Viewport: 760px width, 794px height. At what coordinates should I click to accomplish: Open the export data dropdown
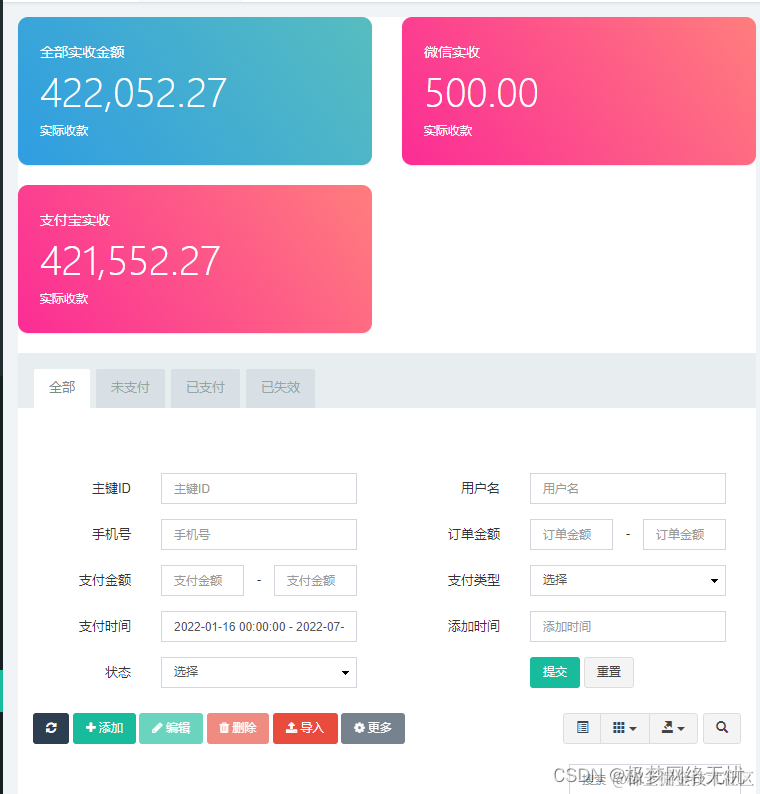tap(673, 728)
